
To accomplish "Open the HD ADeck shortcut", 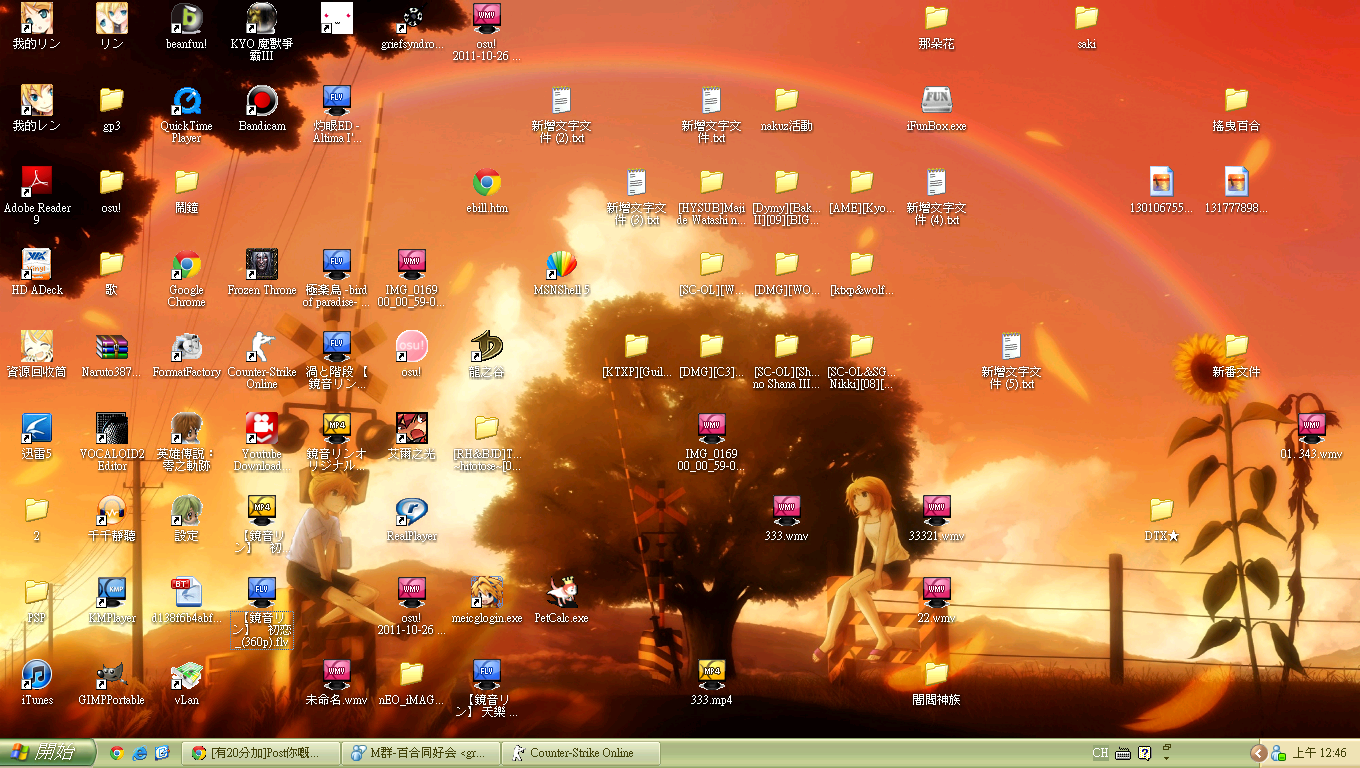I will pyautogui.click(x=37, y=264).
